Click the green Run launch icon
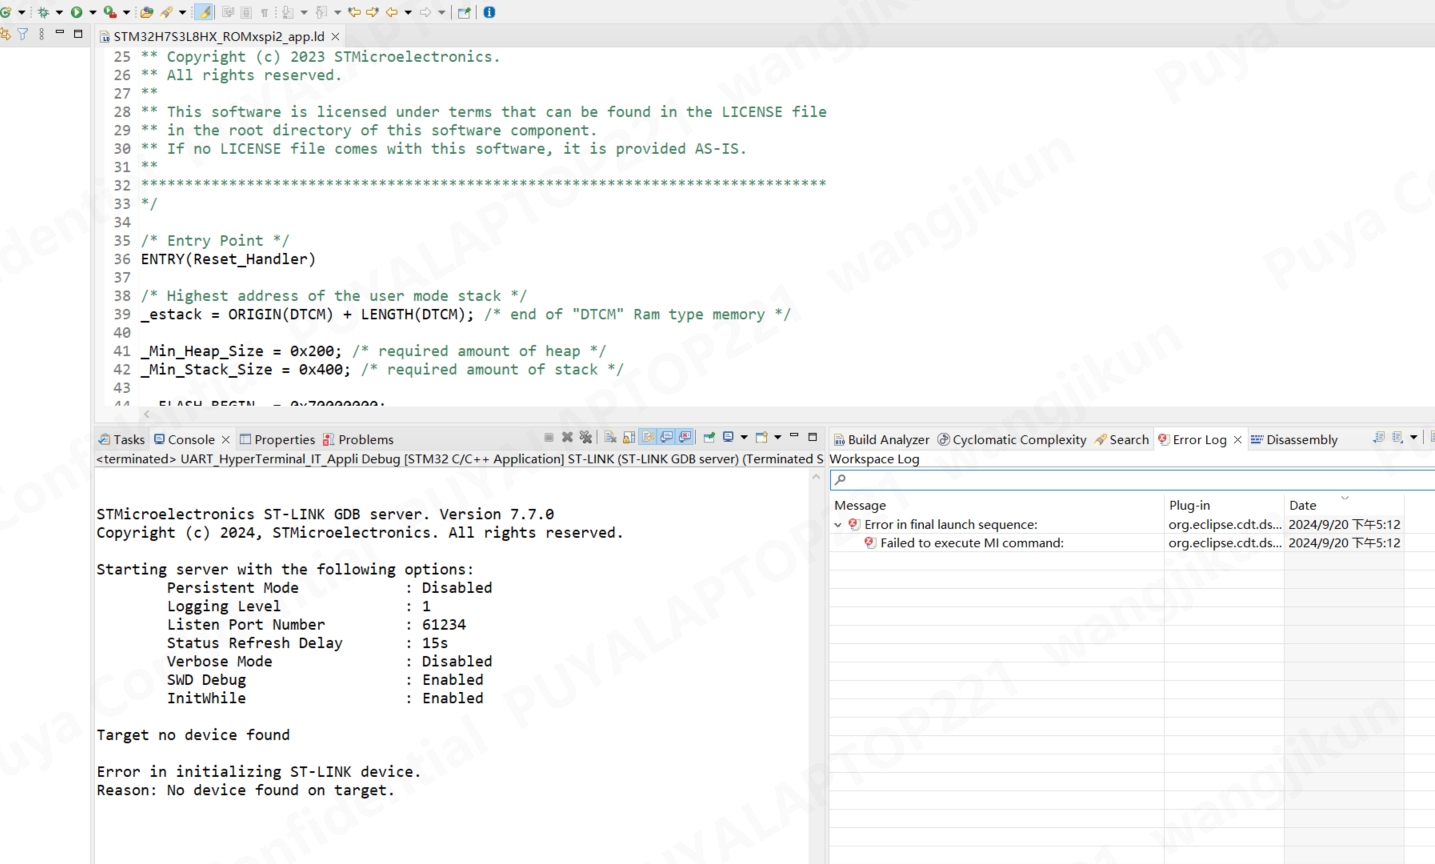This screenshot has width=1435, height=864. point(76,12)
